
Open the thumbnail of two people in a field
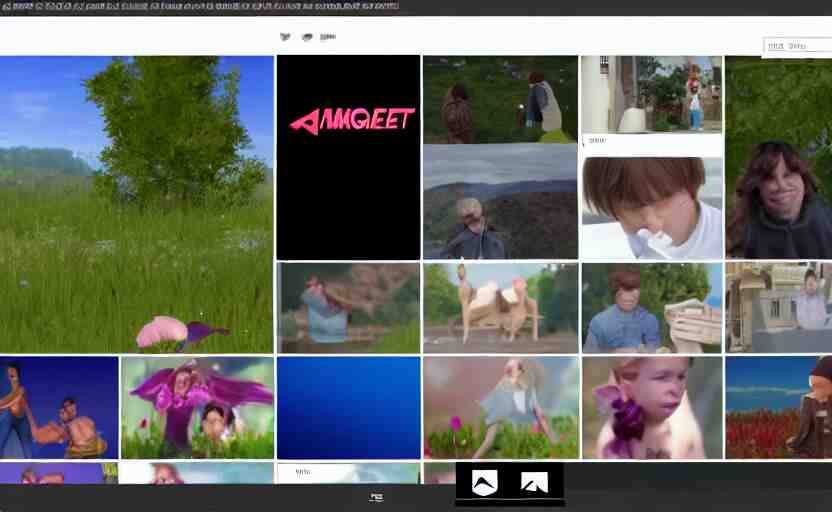tap(500, 99)
